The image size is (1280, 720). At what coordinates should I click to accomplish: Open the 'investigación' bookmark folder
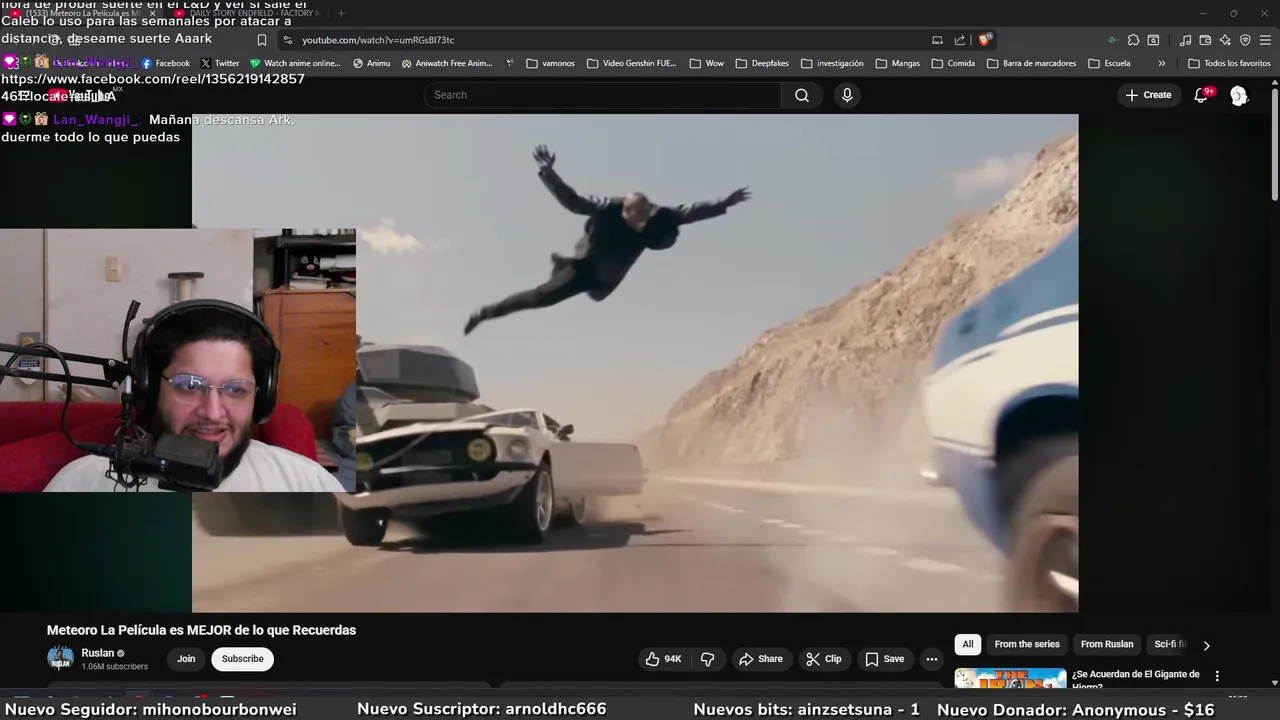pos(831,63)
